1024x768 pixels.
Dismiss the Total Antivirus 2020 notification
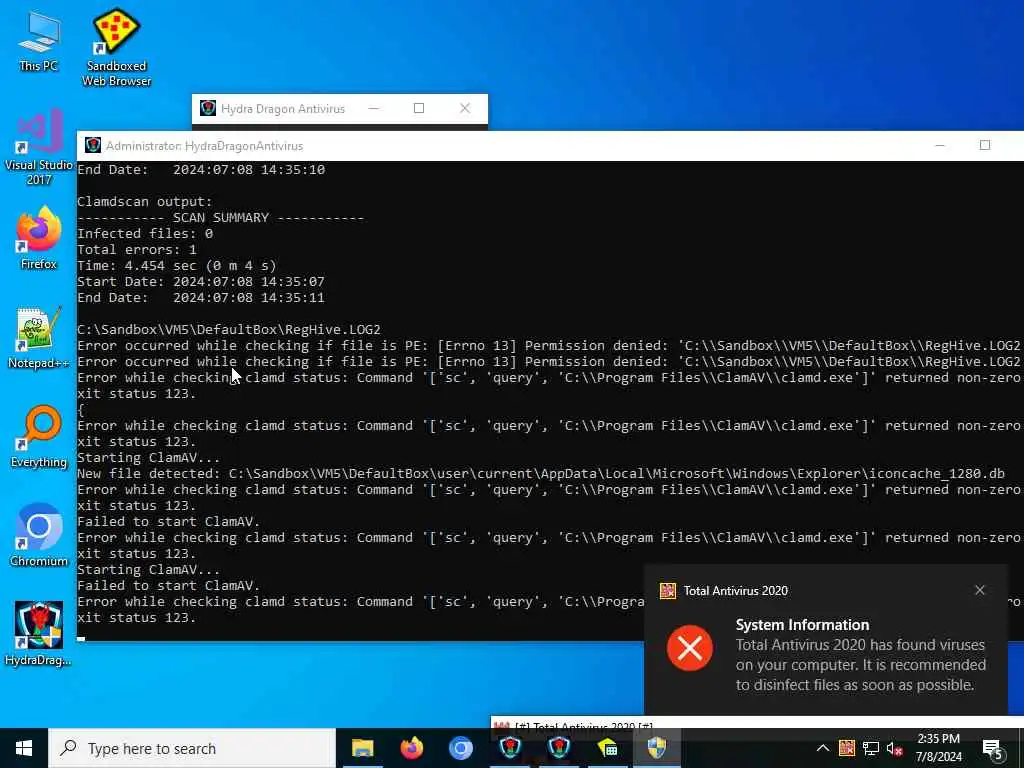click(x=980, y=590)
